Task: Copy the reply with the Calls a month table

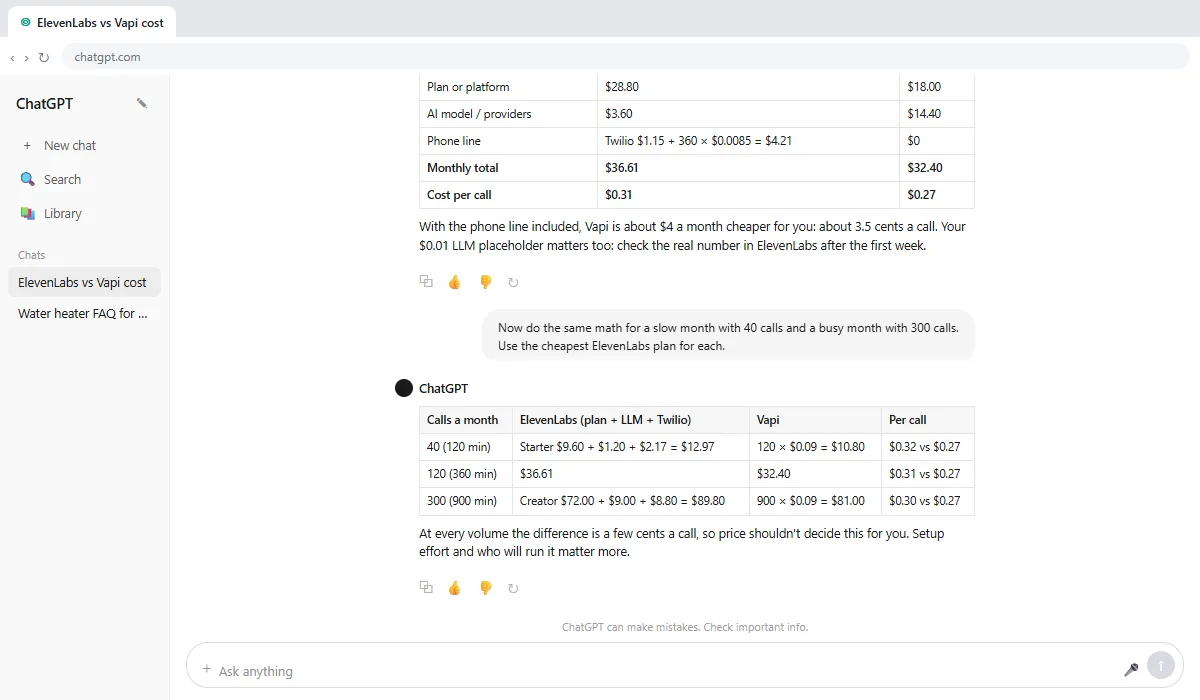Action: coord(426,588)
